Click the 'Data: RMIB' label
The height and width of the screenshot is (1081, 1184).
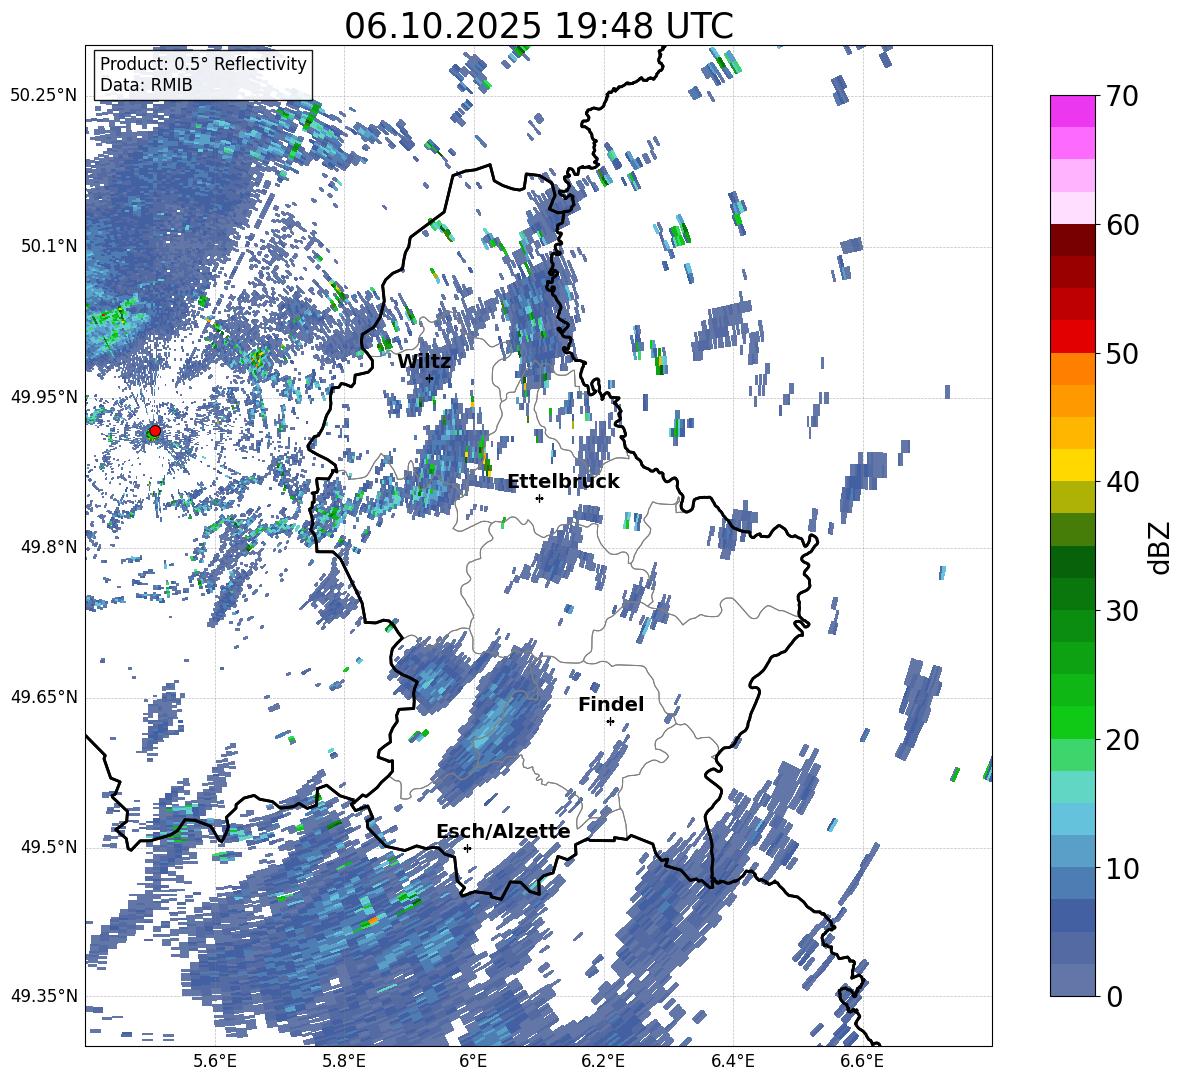(146, 85)
